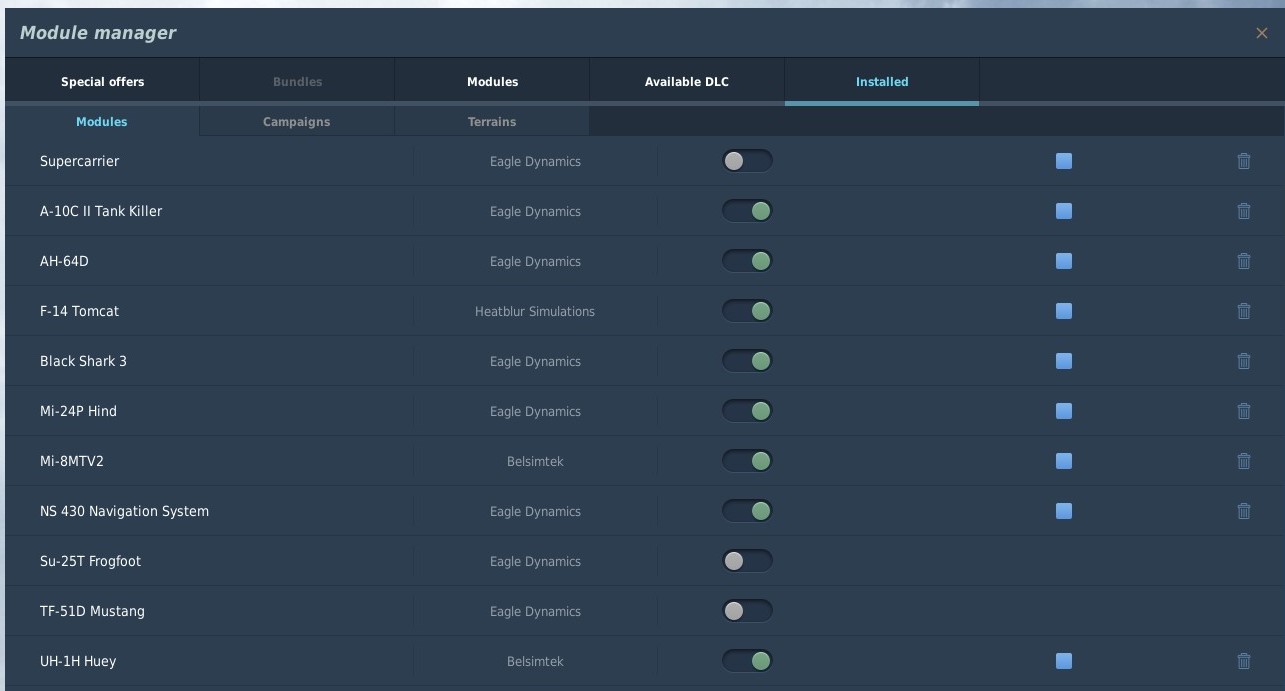Click the Mi-24P Hind name
The height and width of the screenshot is (691, 1285).
point(78,411)
